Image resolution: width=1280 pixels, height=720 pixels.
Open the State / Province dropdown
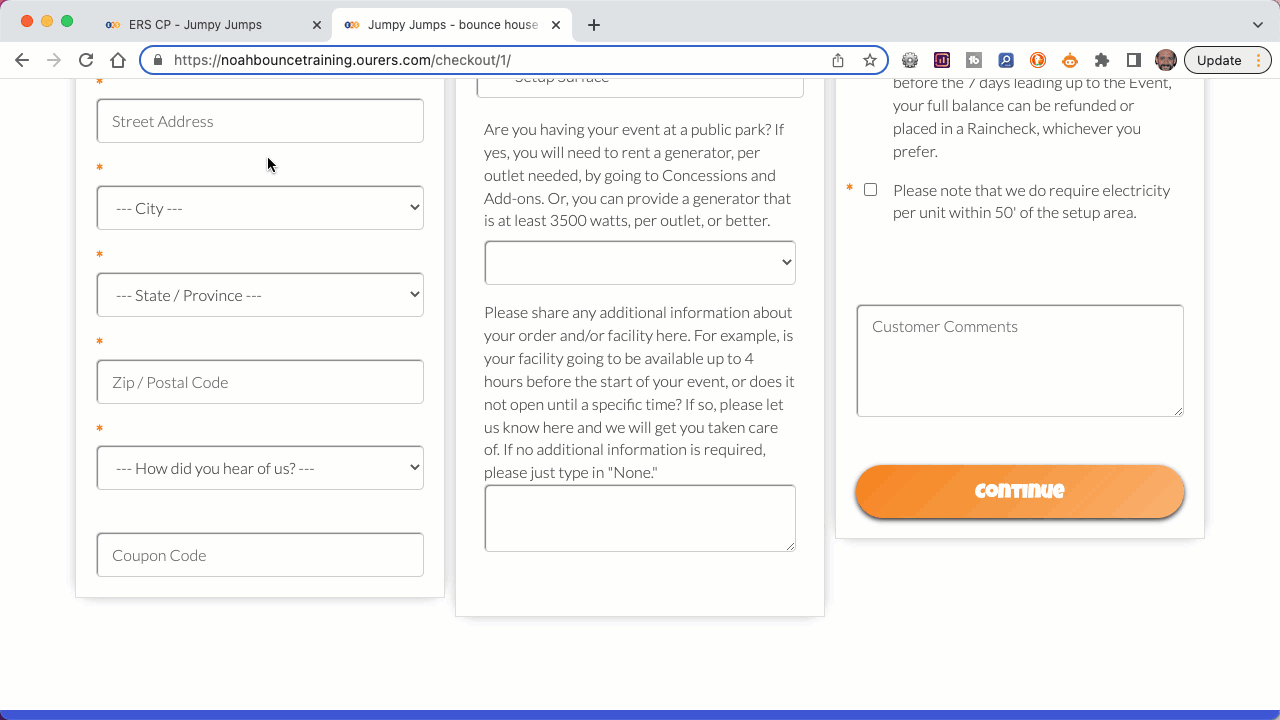point(260,295)
